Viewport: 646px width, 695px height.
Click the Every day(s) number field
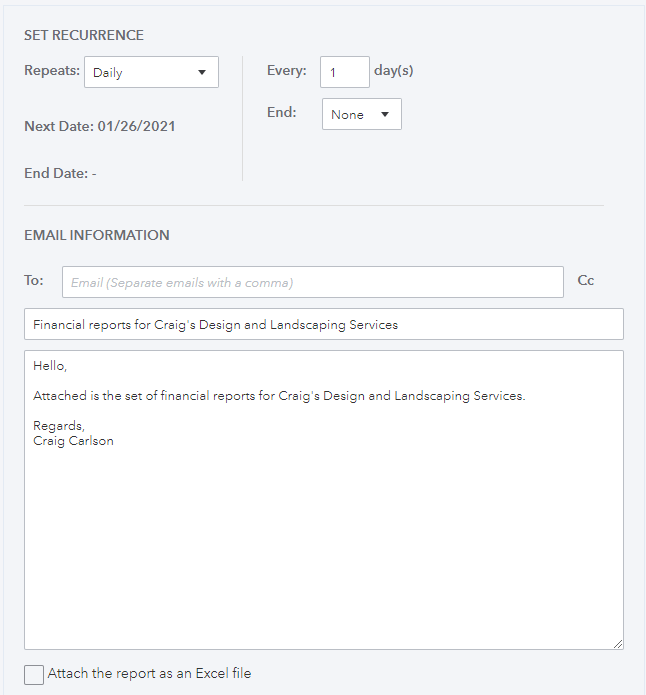coord(345,72)
